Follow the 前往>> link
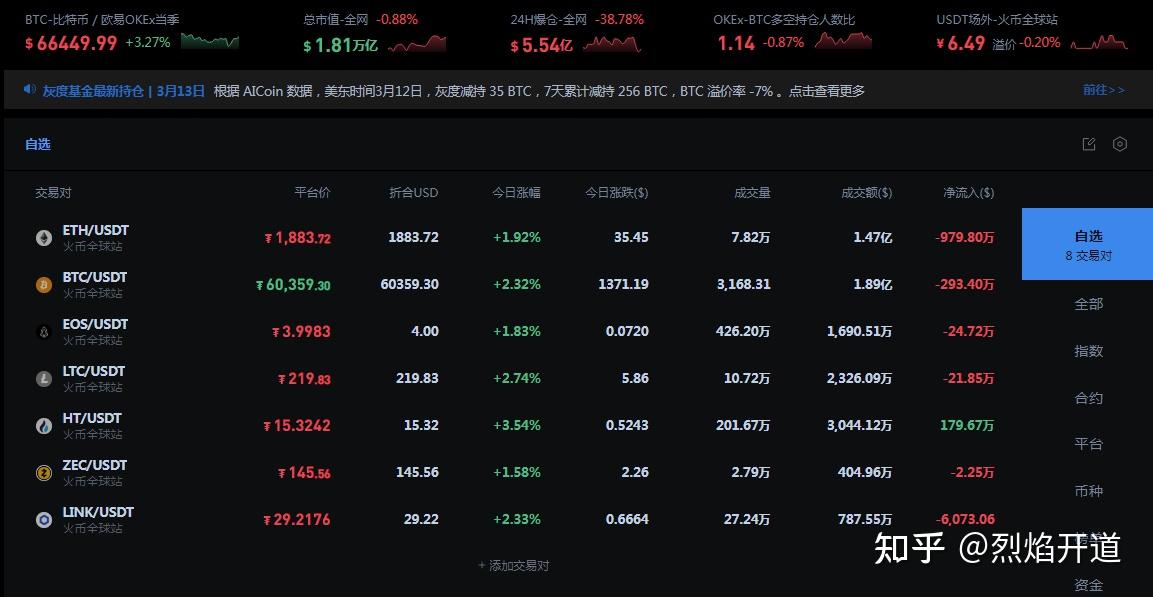Screen dimensions: 1153x597 click(x=1103, y=90)
